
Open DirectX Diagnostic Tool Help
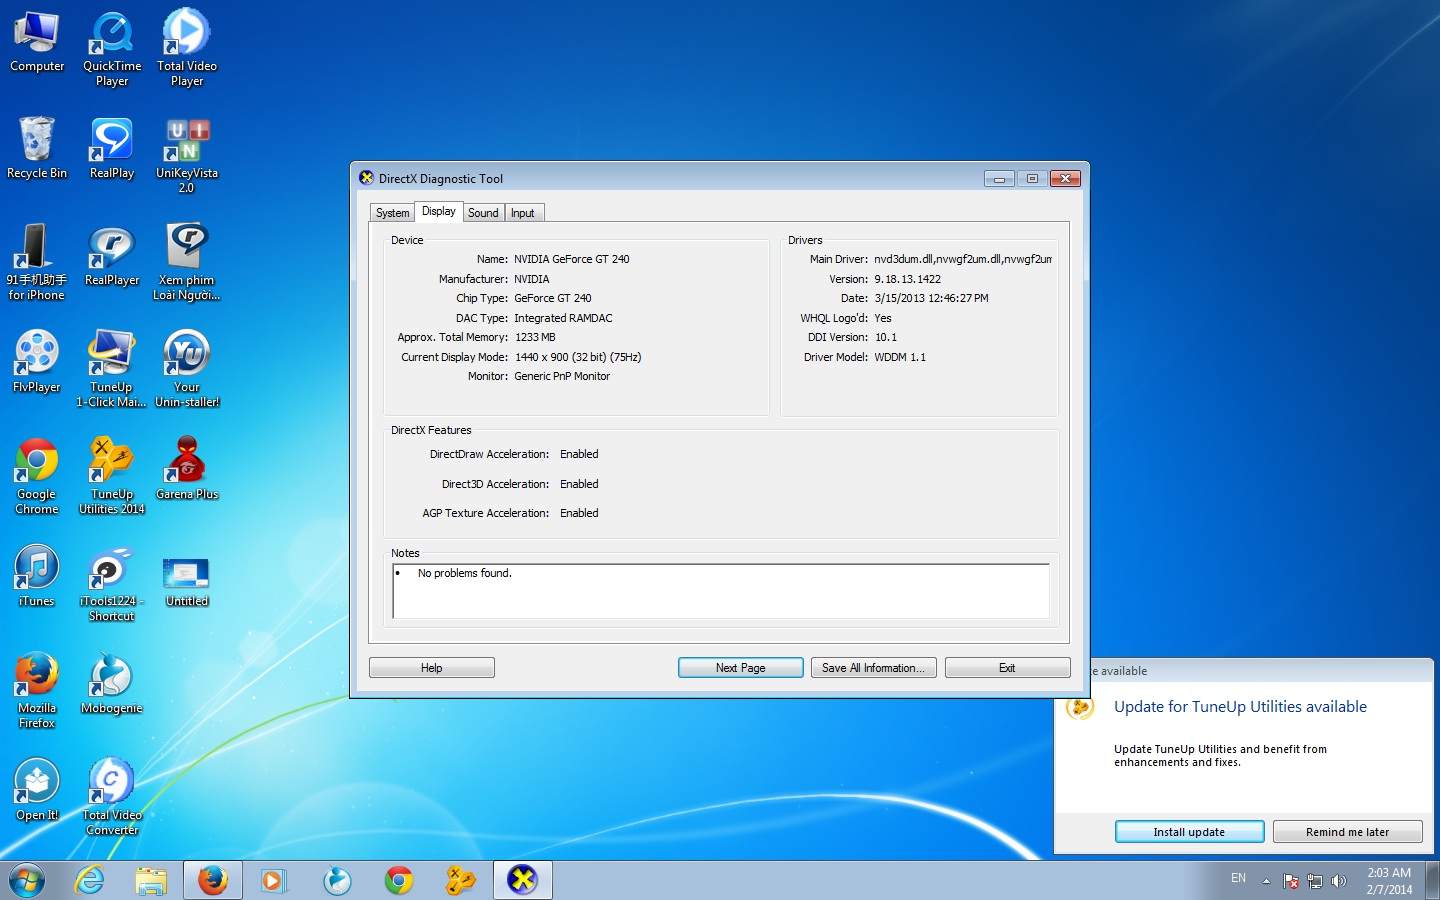[x=432, y=668]
